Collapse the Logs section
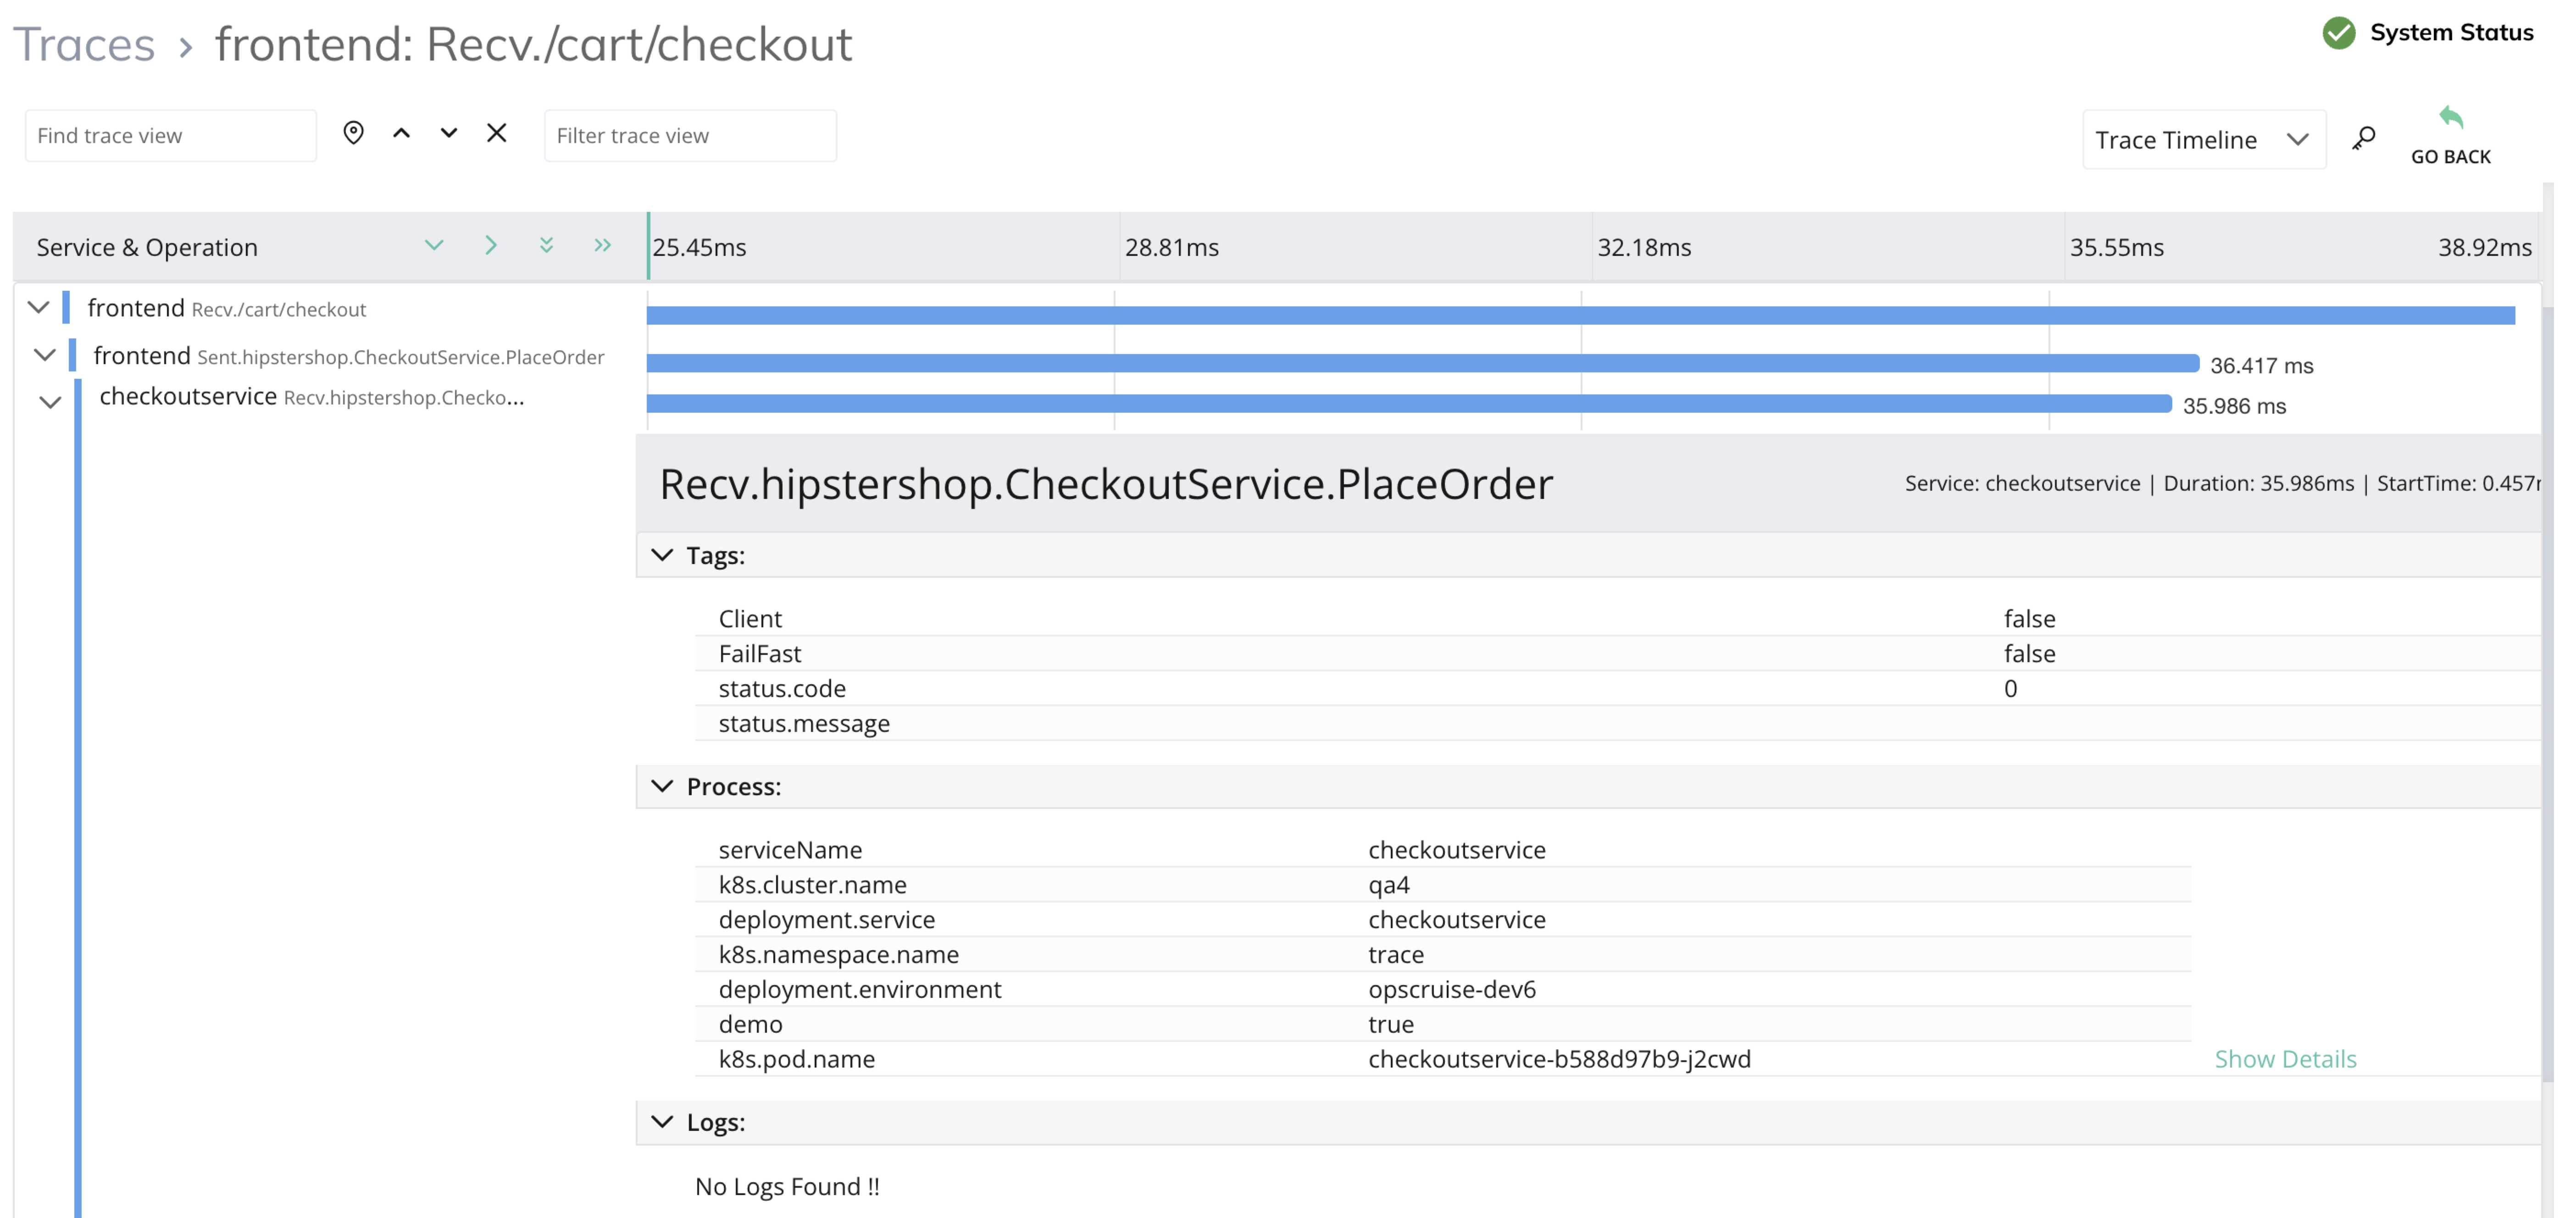Screen dimensions: 2576x1218 (662, 1122)
